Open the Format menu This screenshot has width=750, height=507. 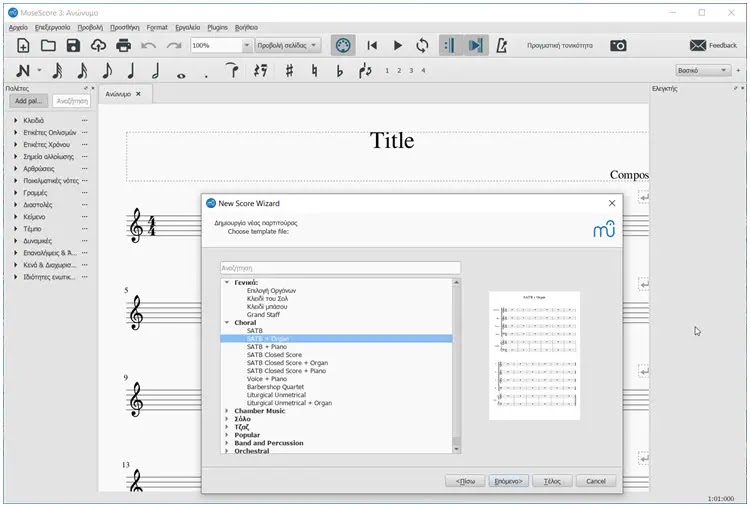pos(157,27)
